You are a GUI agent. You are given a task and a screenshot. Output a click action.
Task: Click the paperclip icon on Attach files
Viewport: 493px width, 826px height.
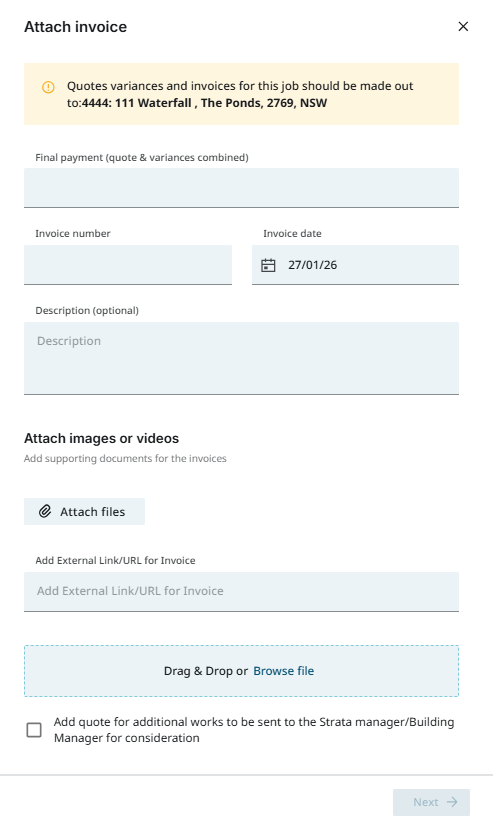(x=45, y=512)
